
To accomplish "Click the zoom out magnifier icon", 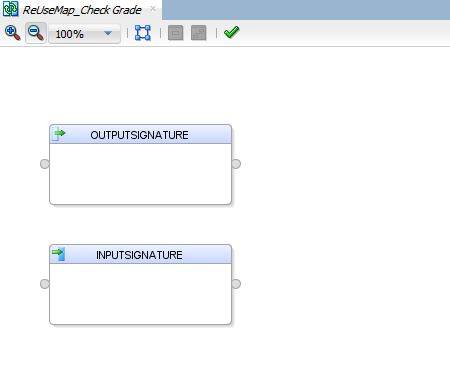I will tap(36, 33).
